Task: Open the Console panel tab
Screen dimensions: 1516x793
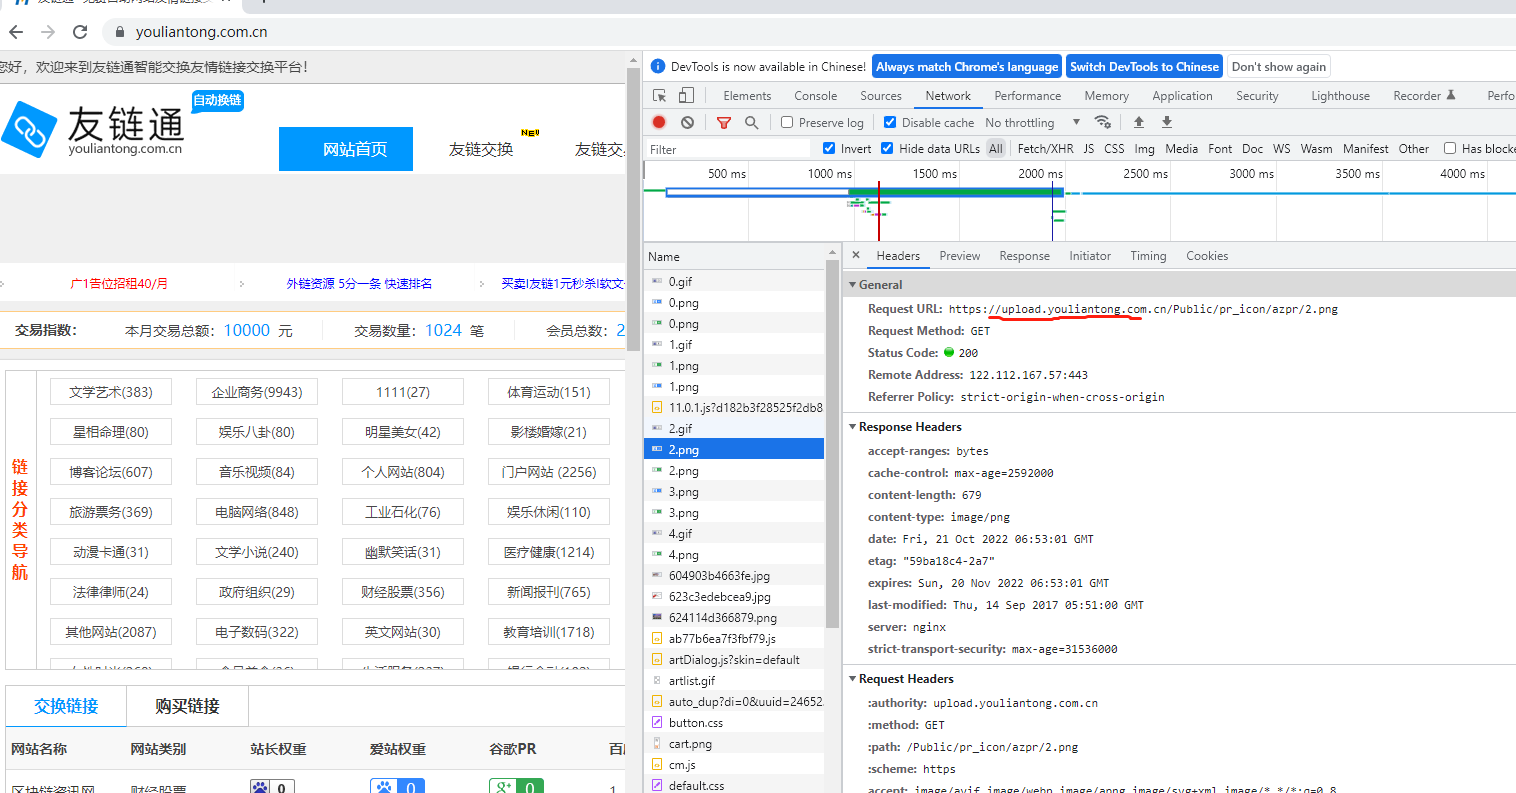Action: (x=815, y=96)
